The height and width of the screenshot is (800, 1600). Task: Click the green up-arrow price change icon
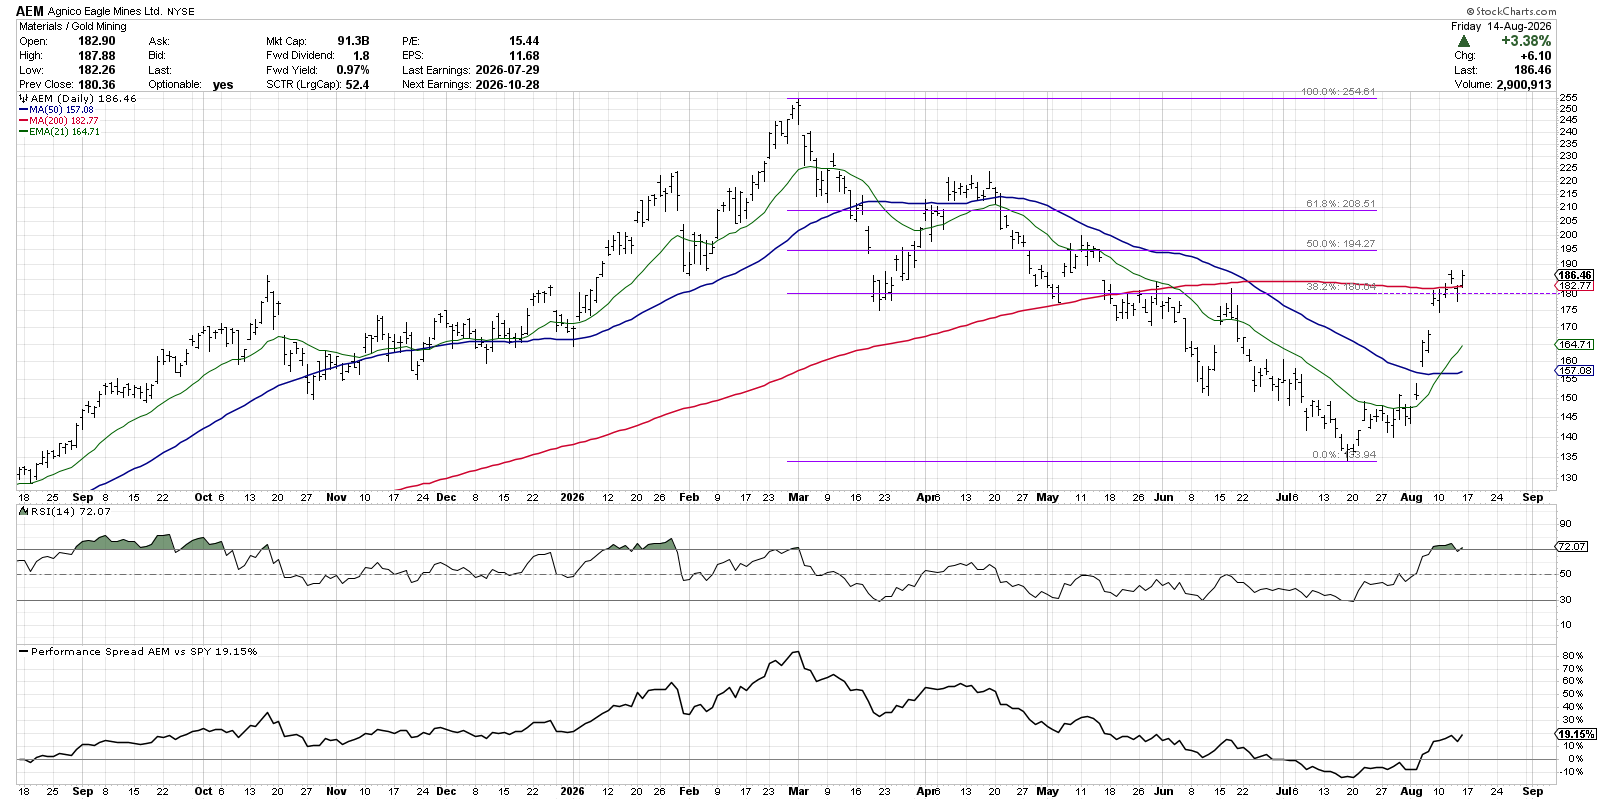click(1464, 41)
